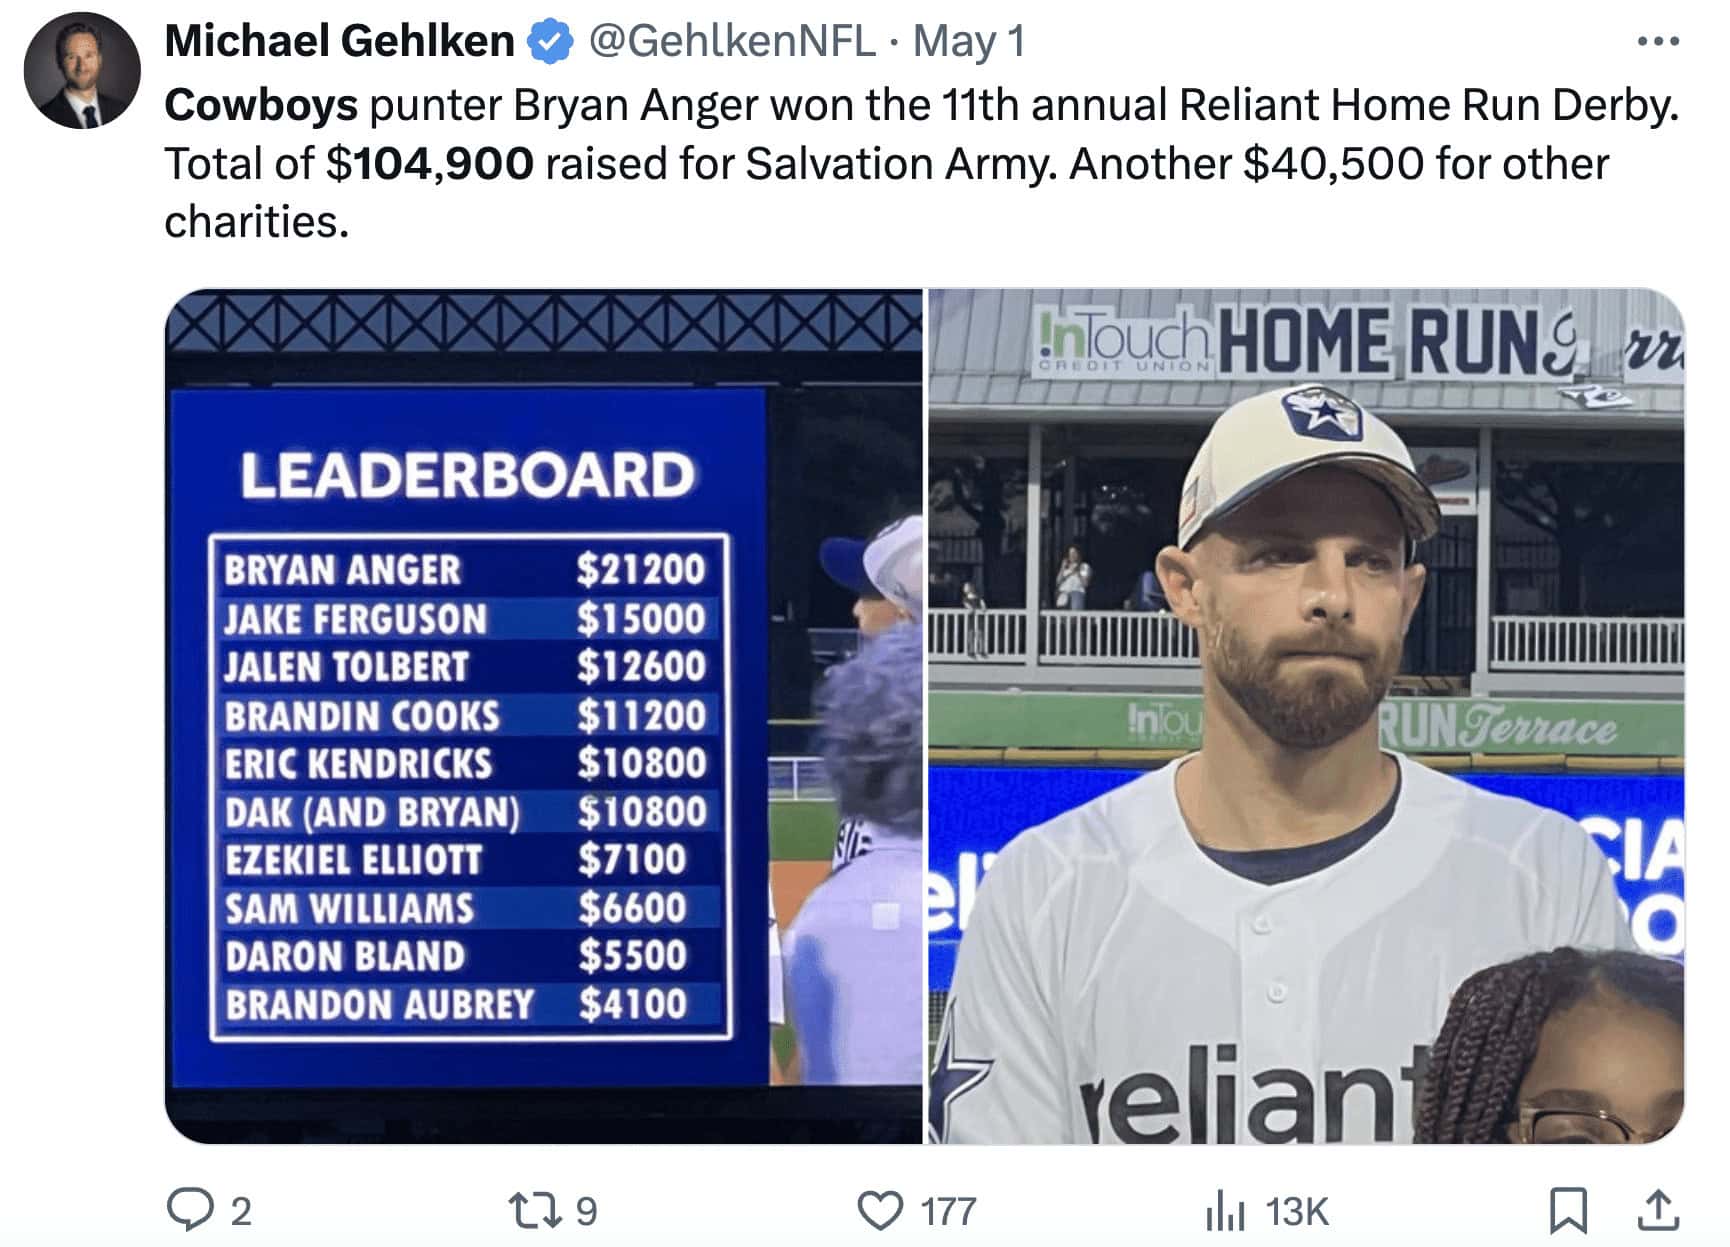This screenshot has width=1730, height=1247.
Task: Click the share upload arrow icon
Action: [x=1657, y=1210]
